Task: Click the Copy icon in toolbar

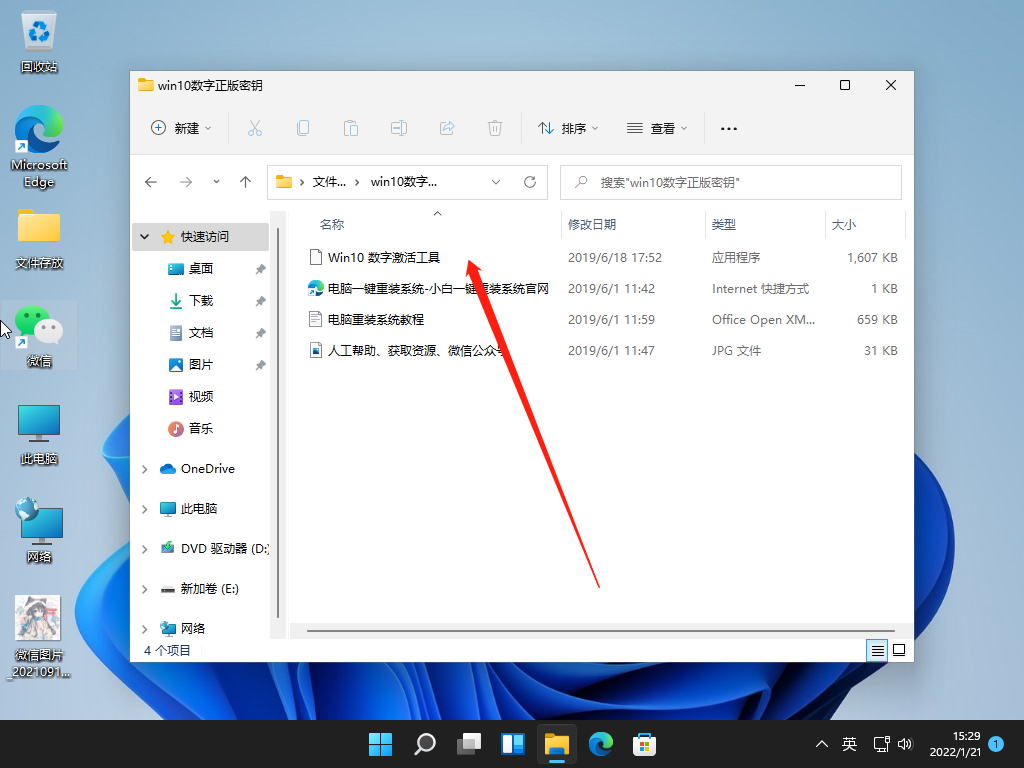Action: click(x=302, y=128)
